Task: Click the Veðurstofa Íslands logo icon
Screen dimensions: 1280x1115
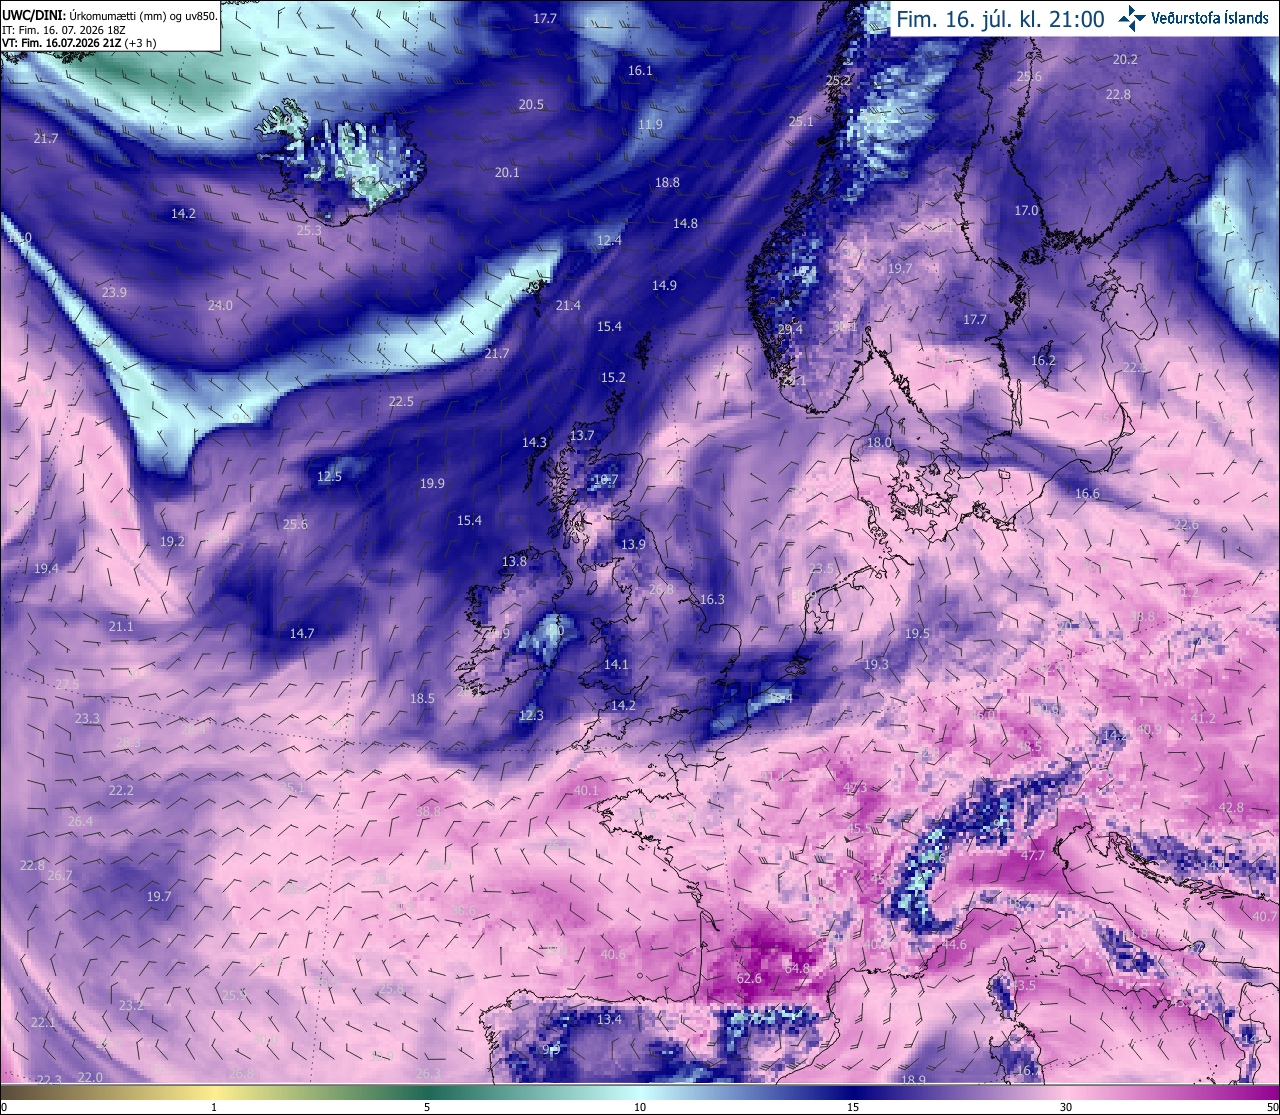Action: click(1132, 17)
